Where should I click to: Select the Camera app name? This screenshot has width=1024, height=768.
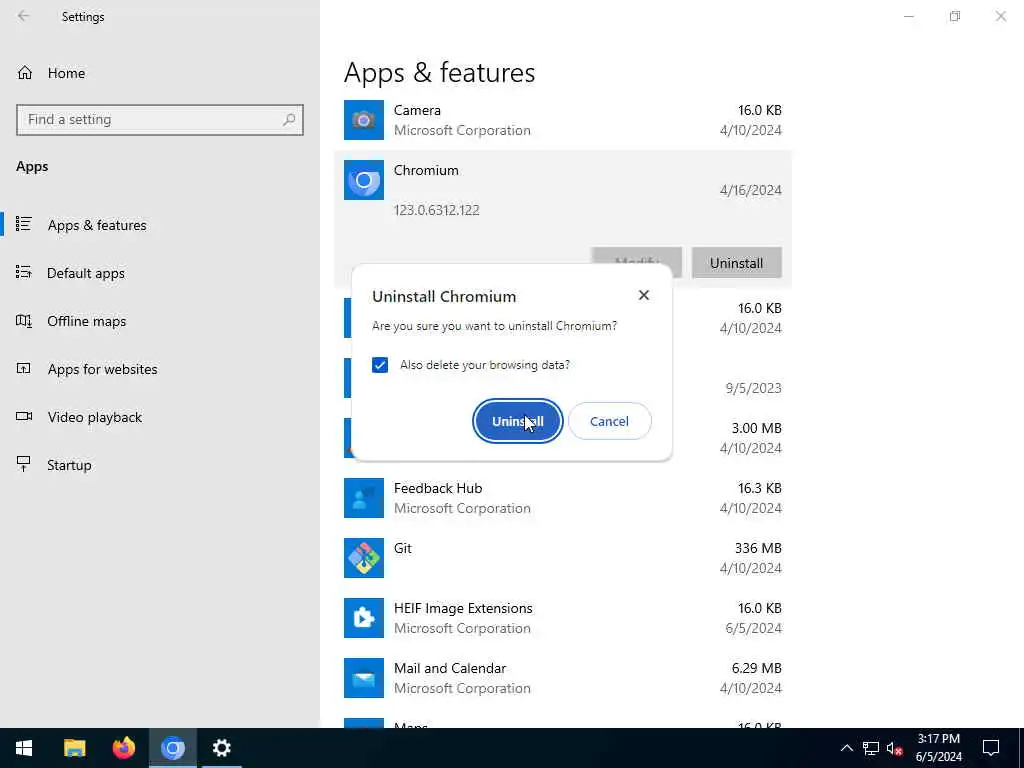tap(417, 110)
